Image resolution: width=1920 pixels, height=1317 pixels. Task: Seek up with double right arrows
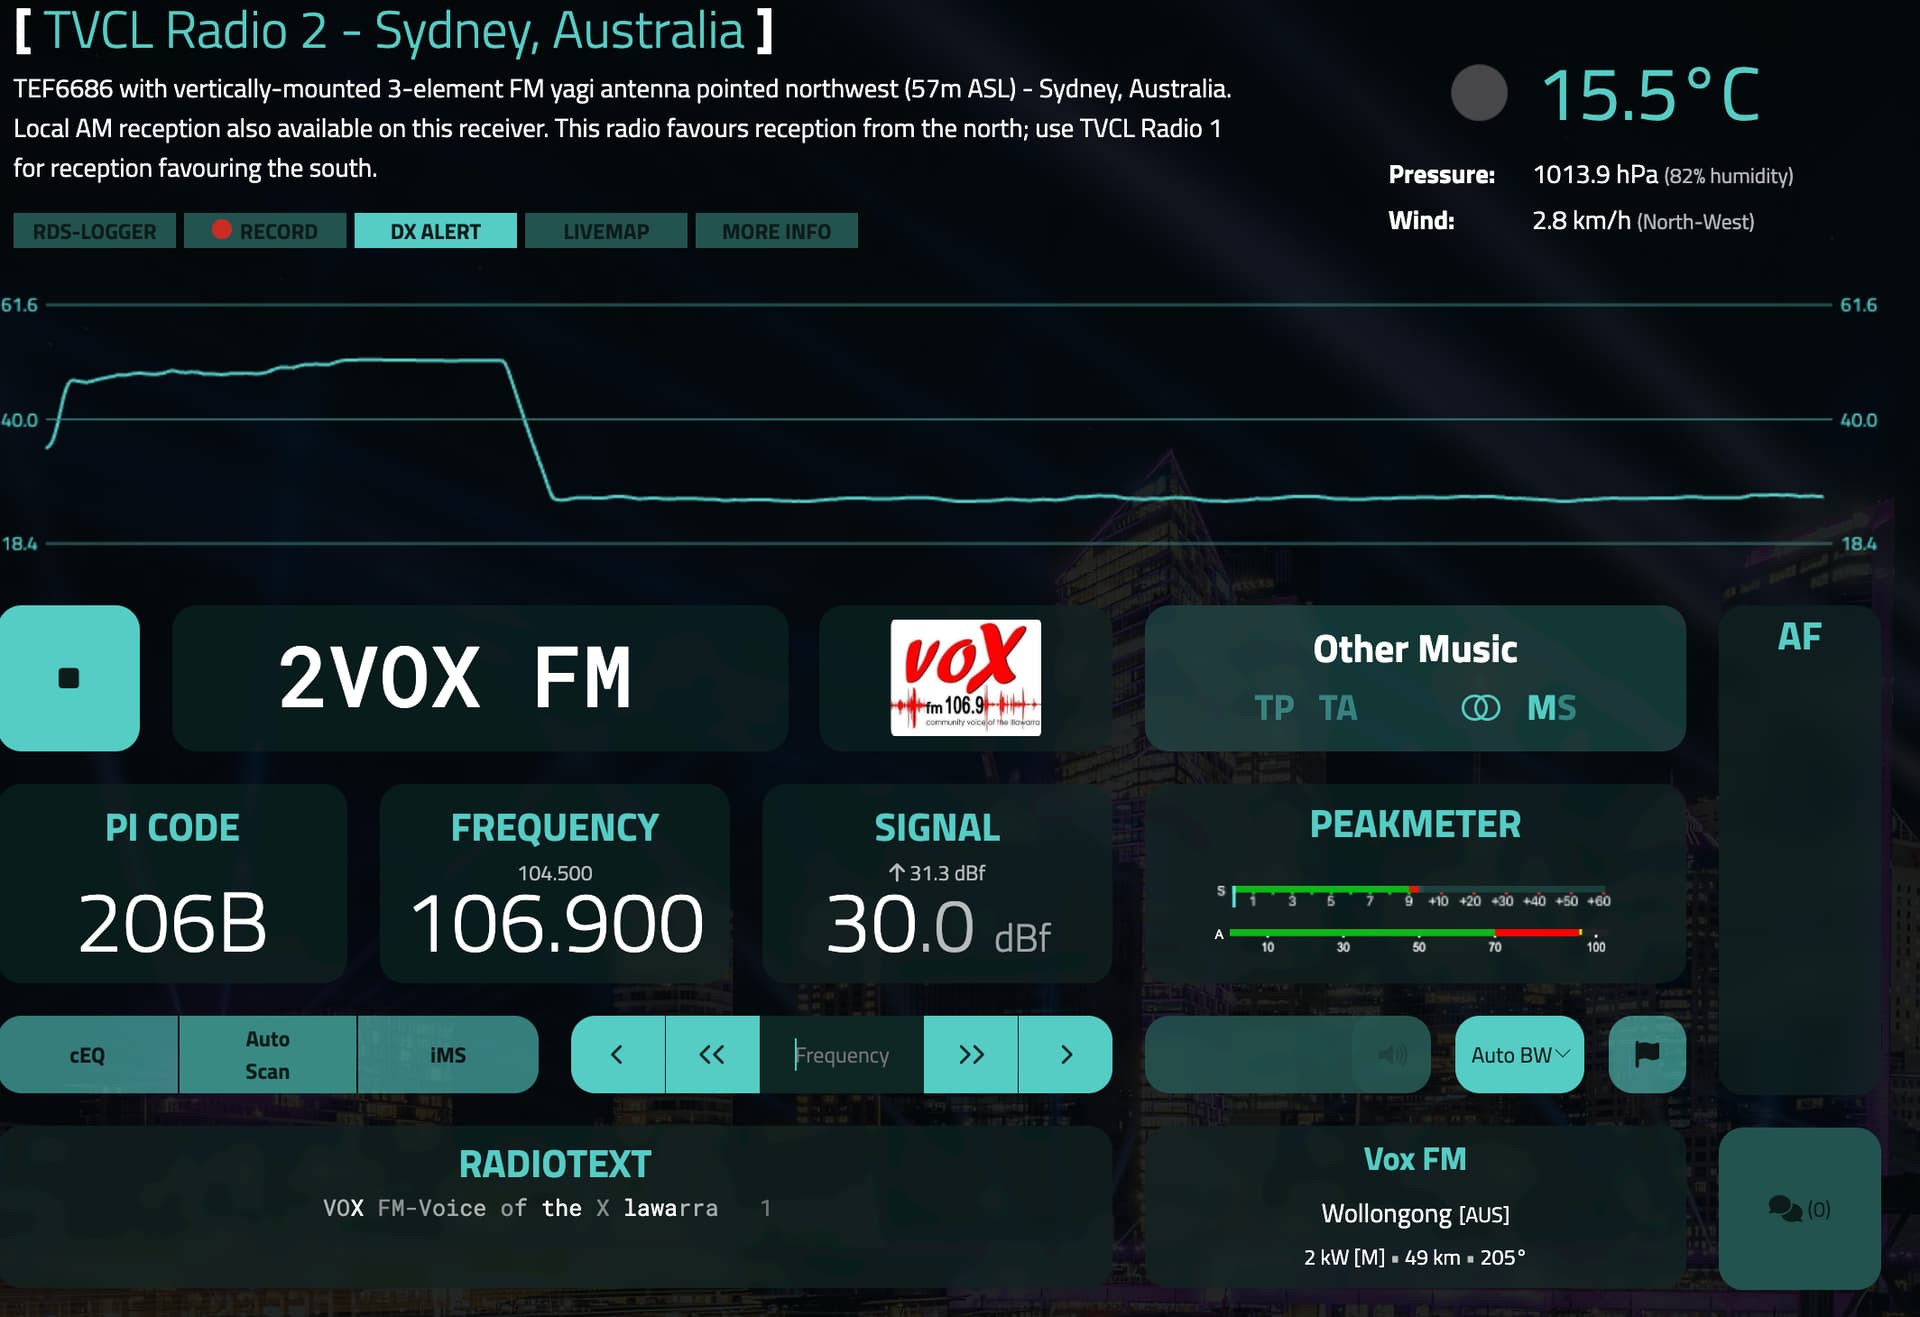pos(970,1054)
